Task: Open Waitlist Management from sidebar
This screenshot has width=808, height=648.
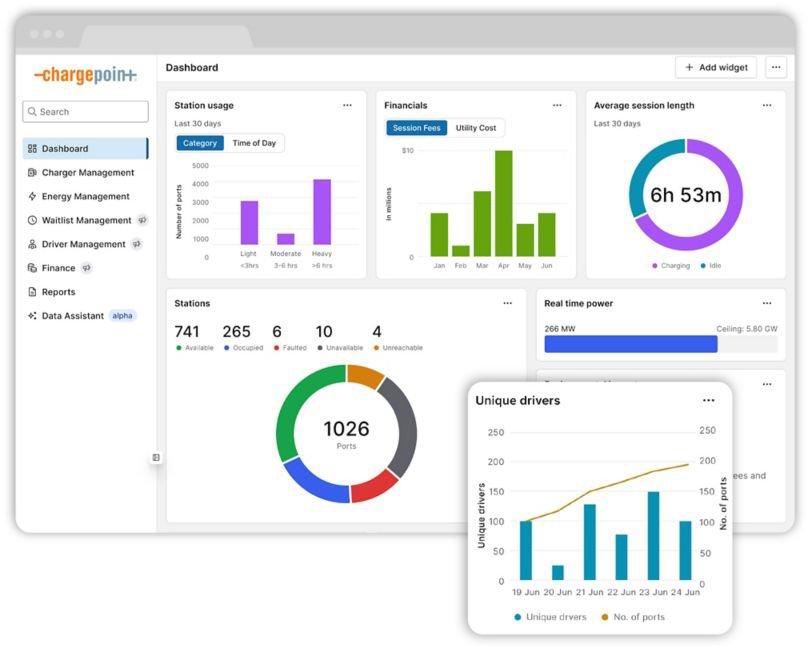Action: [86, 220]
